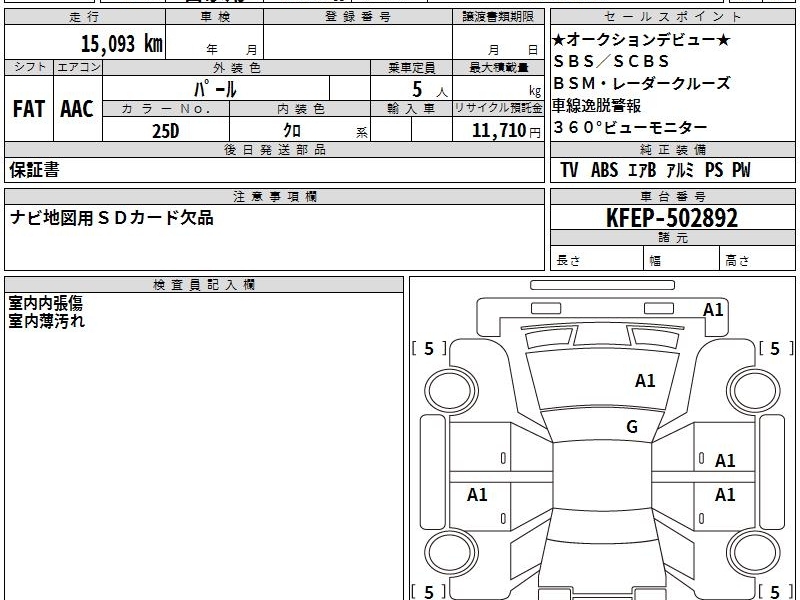The image size is (800, 600).
Task: Click the BSM・レーダークルーズ line
Action: 642,83
